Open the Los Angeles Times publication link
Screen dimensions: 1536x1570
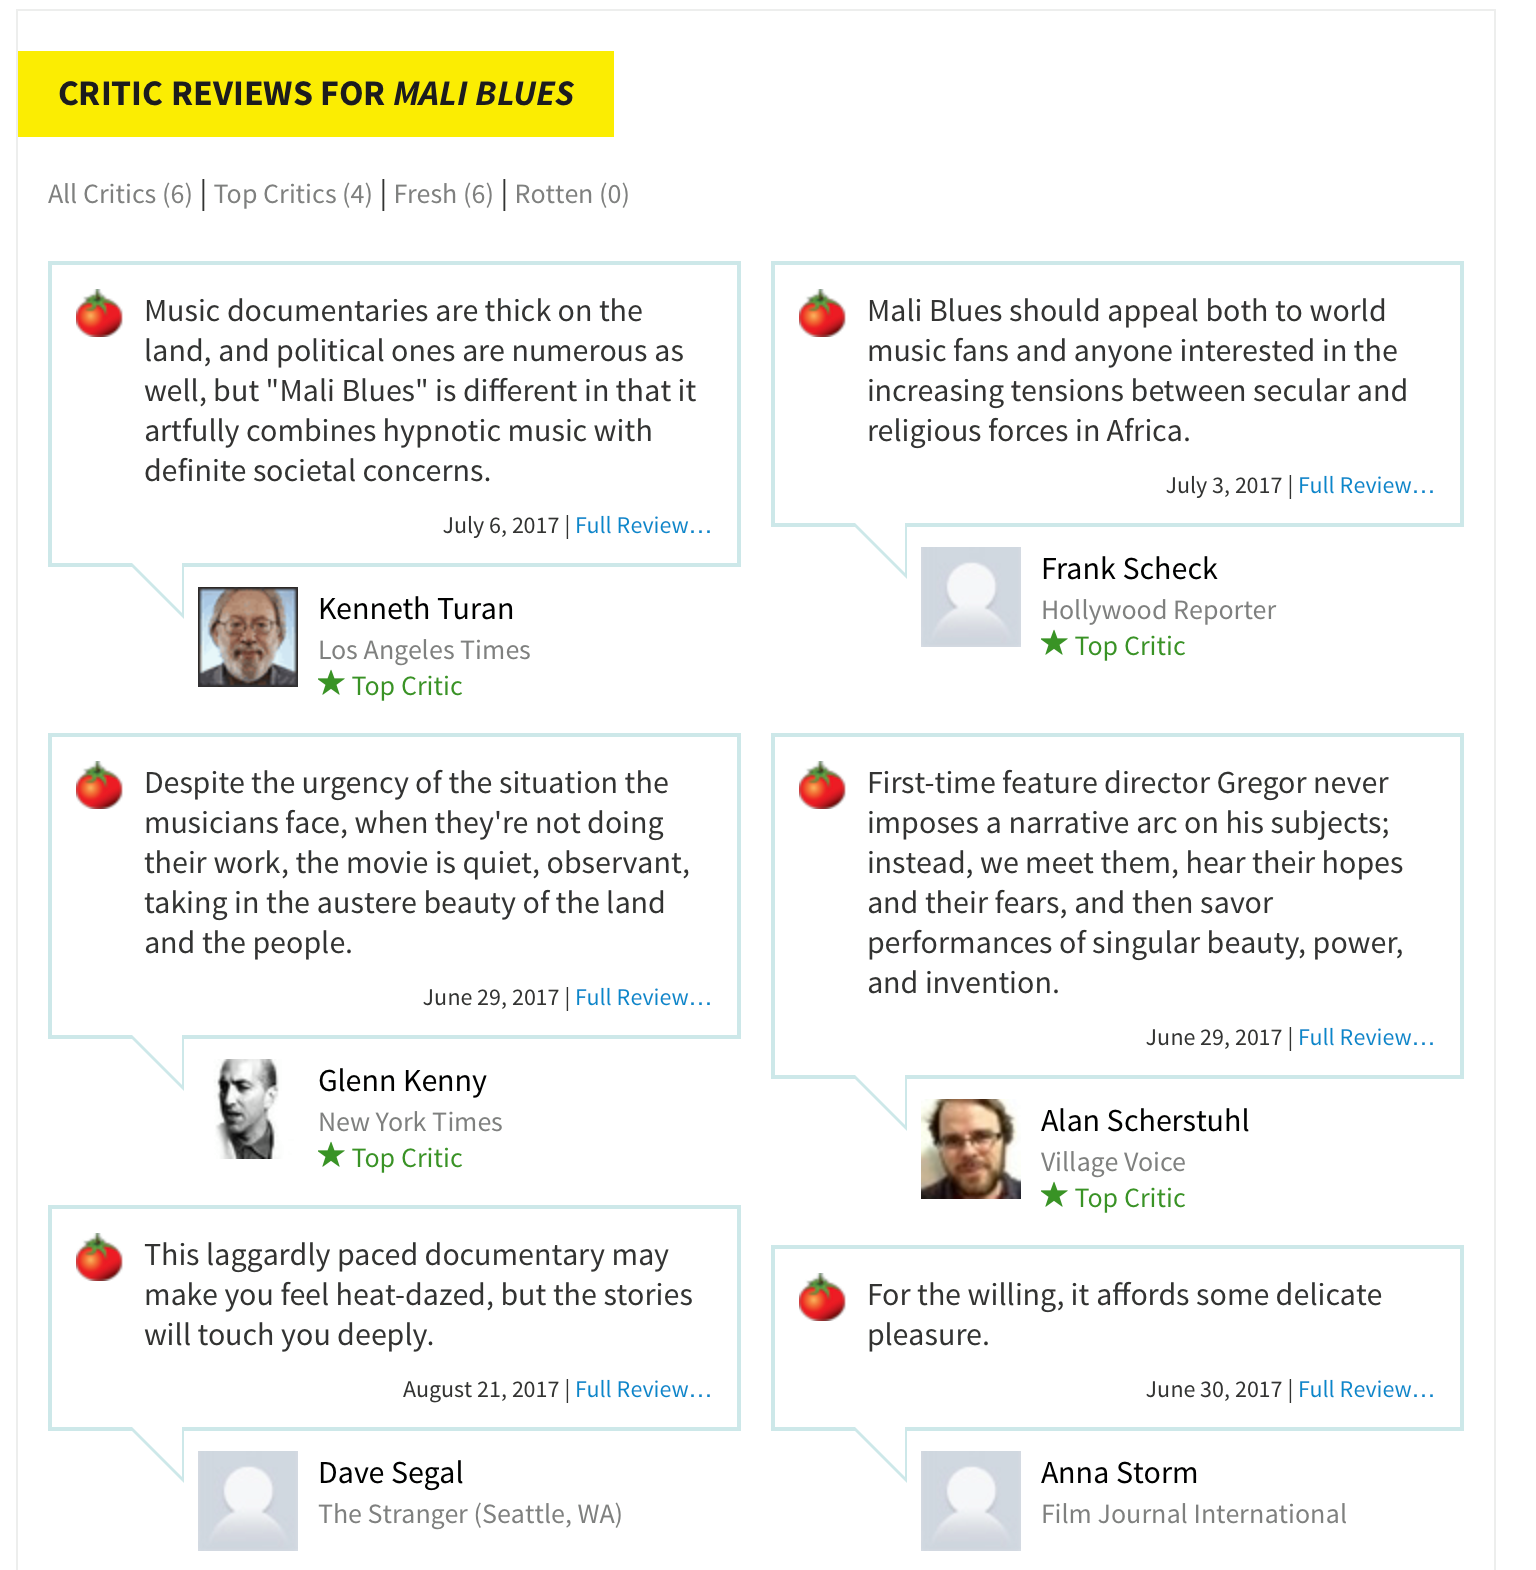424,650
